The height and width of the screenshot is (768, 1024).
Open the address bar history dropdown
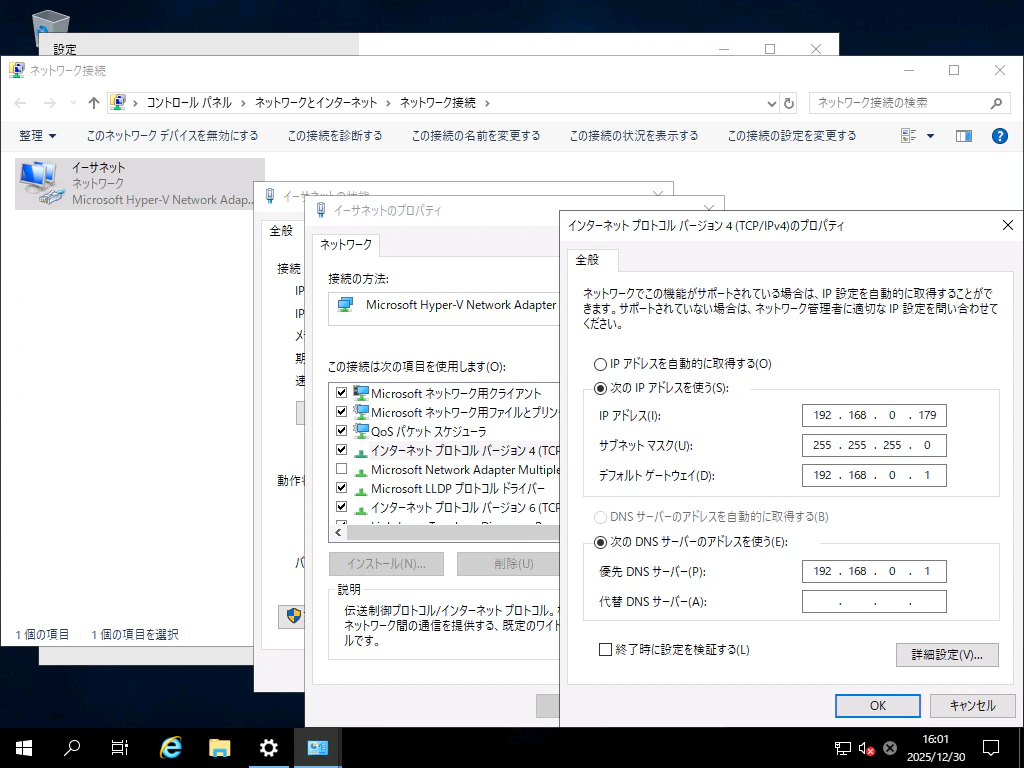(x=770, y=102)
